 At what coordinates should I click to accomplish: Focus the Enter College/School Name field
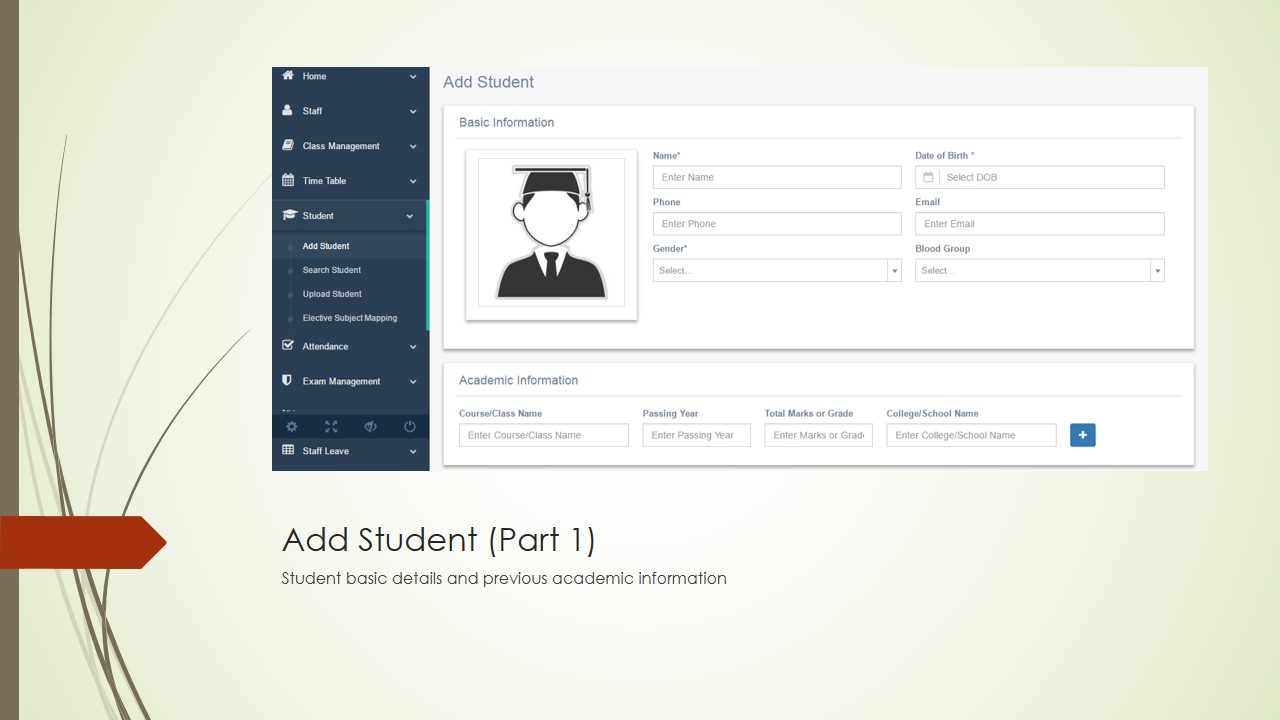click(x=970, y=435)
